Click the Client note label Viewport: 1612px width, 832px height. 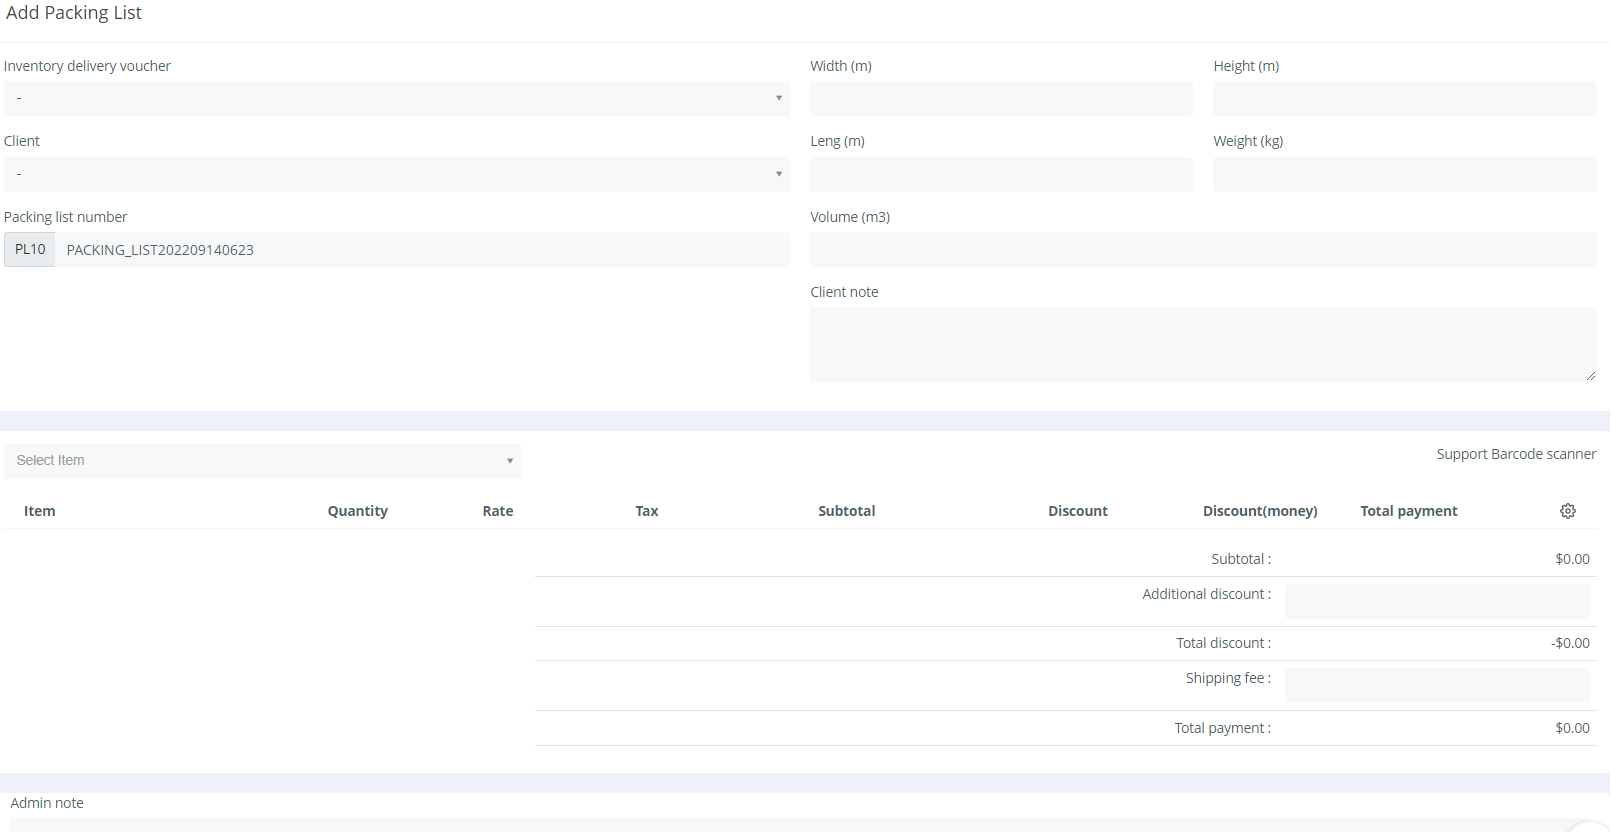[x=844, y=292]
